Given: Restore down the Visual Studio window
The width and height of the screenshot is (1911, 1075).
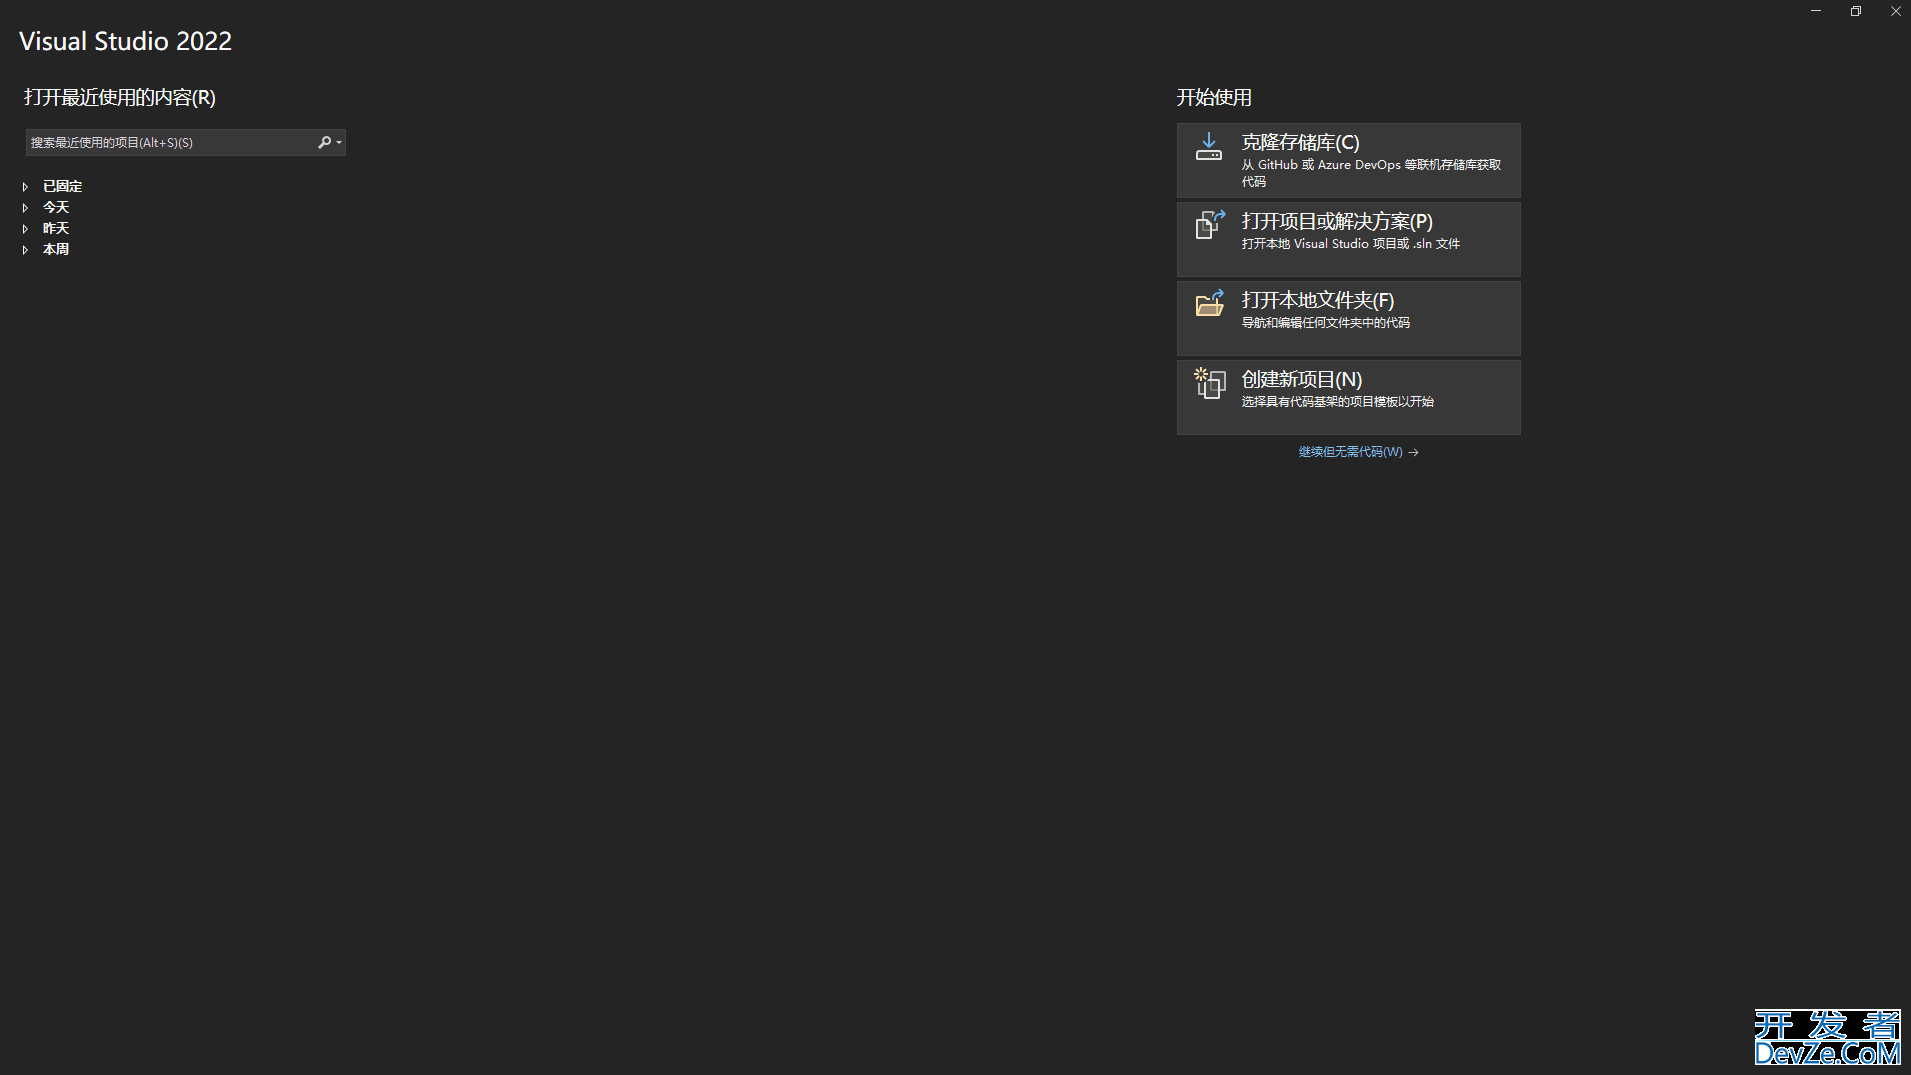Looking at the screenshot, I should coord(1856,11).
